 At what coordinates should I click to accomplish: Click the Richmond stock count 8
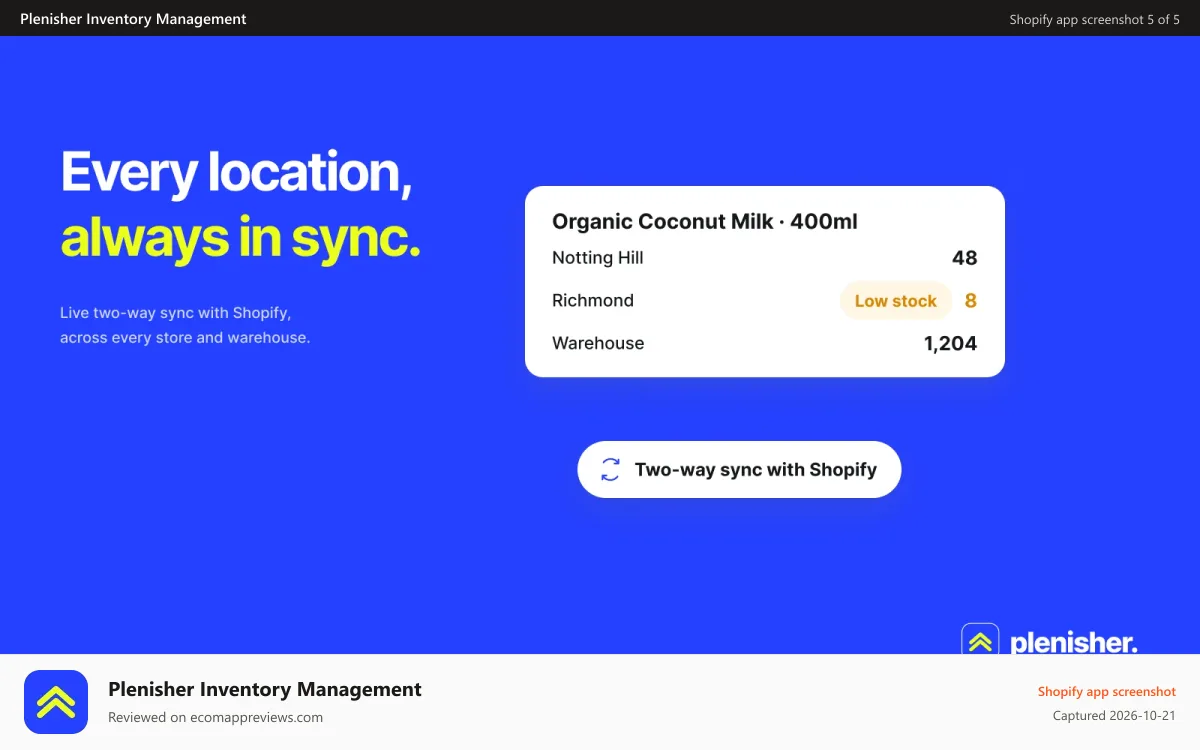pos(970,301)
